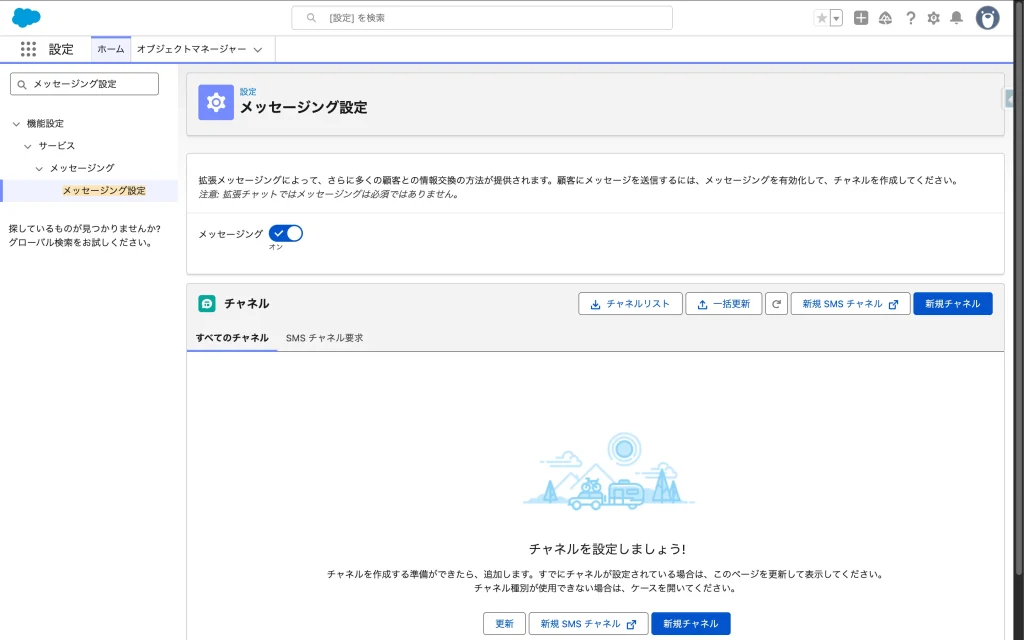Collapse the 機能設定 tree section
Image resolution: width=1024 pixels, height=640 pixels.
16,123
